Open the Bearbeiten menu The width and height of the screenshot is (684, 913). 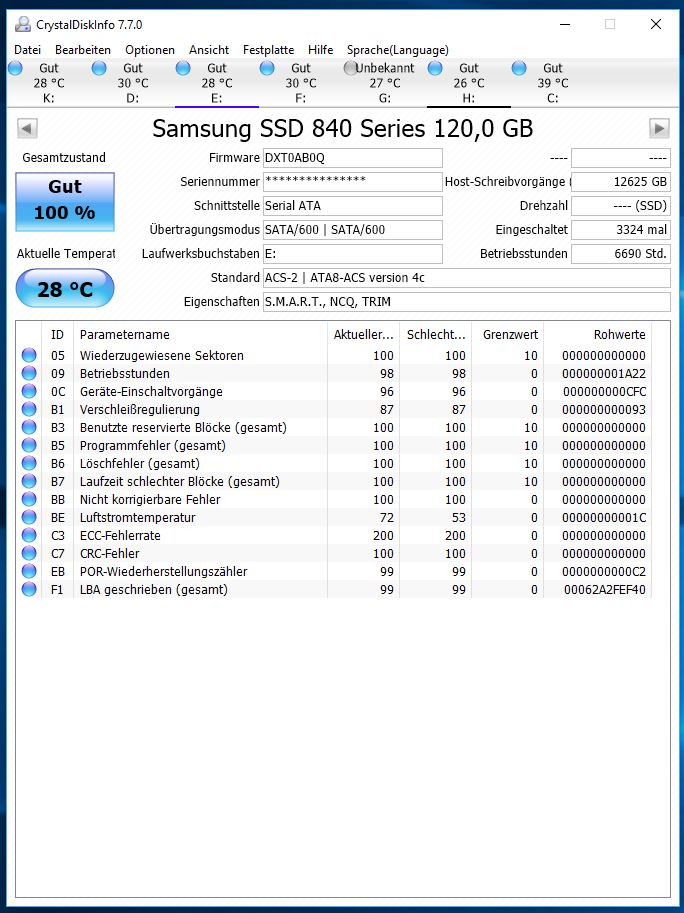(83, 50)
